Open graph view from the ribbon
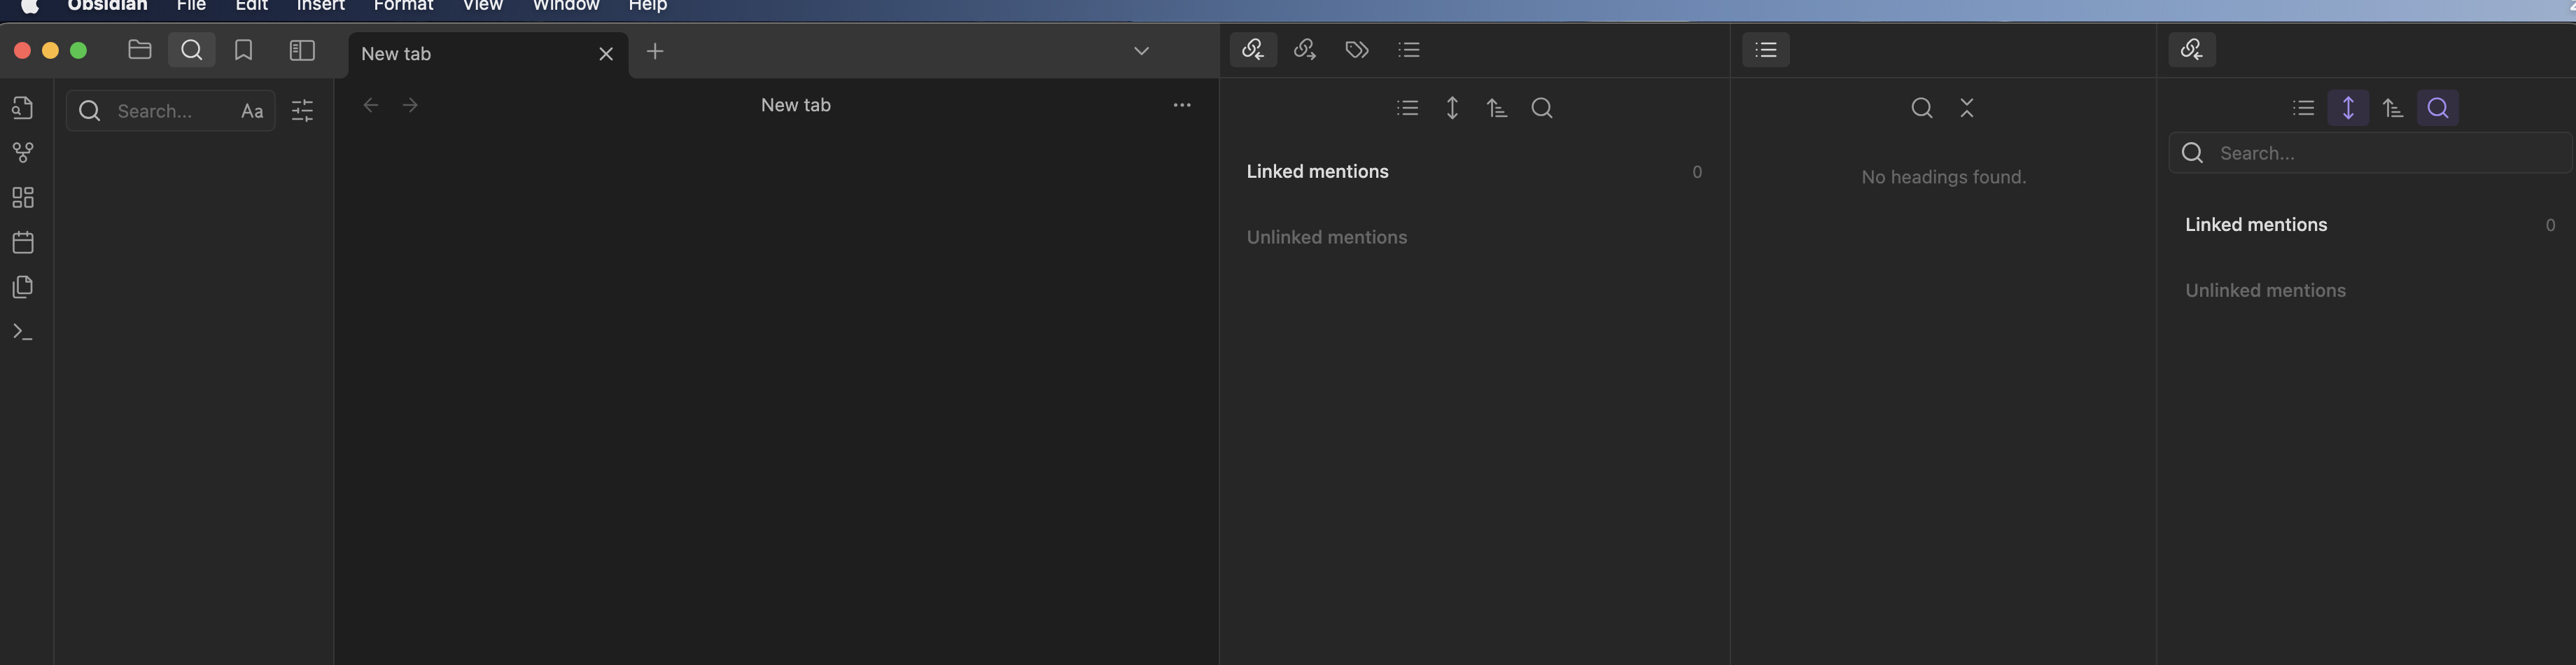2576x665 pixels. pos(23,152)
